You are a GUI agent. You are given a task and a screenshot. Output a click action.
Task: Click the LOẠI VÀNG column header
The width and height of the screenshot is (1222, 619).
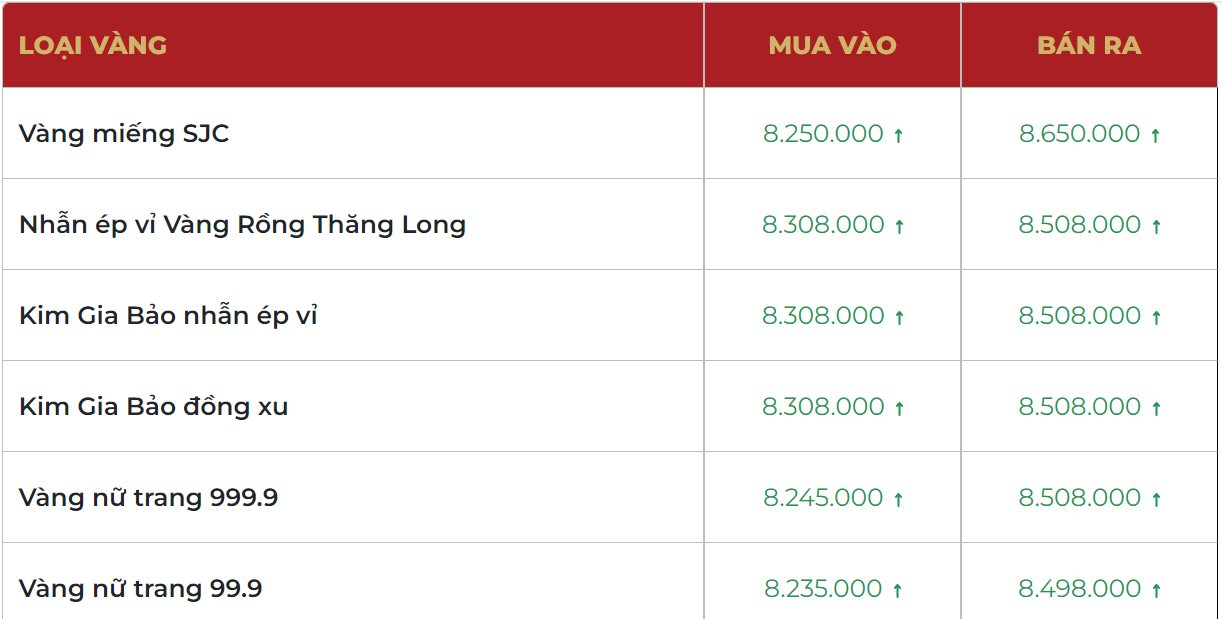(93, 45)
